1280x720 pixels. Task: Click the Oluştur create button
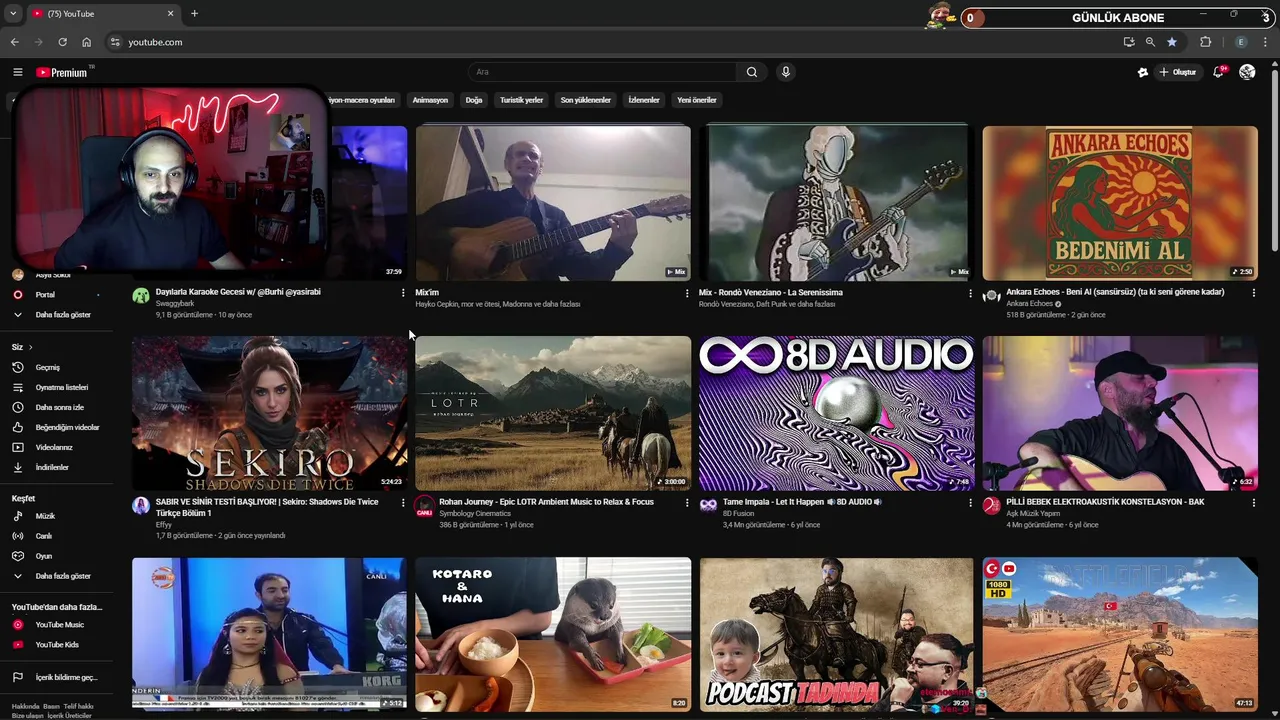pos(1177,72)
